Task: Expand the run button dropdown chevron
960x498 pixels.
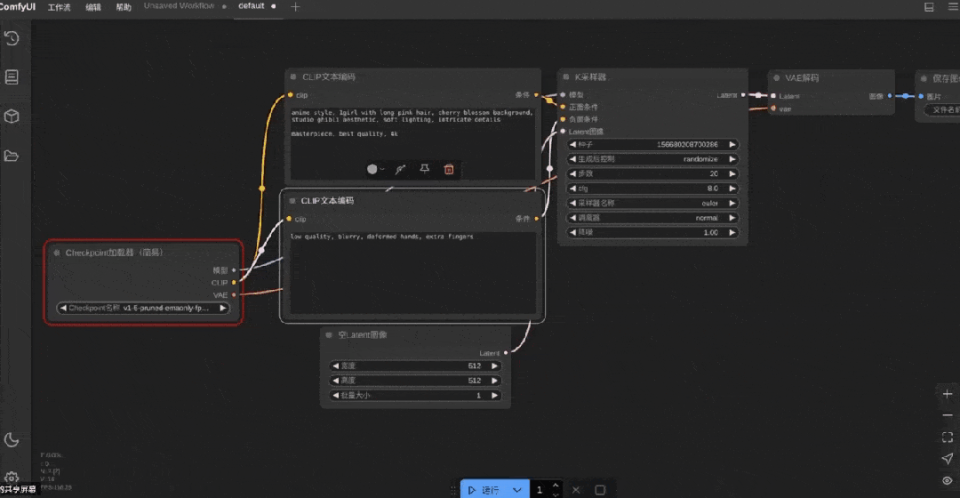Action: point(517,490)
